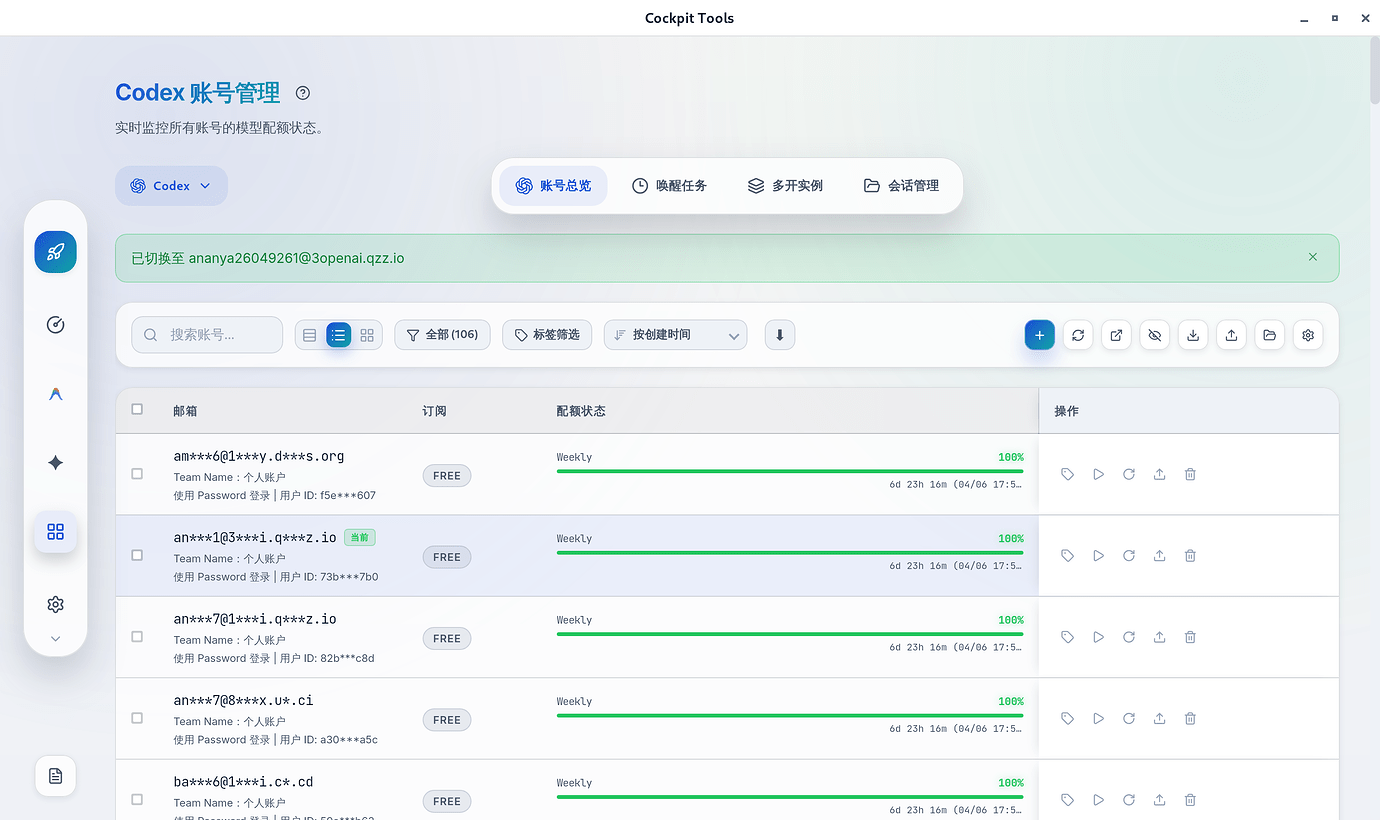Open the rocket launch sidebar icon
The width and height of the screenshot is (1380, 820).
(x=55, y=252)
